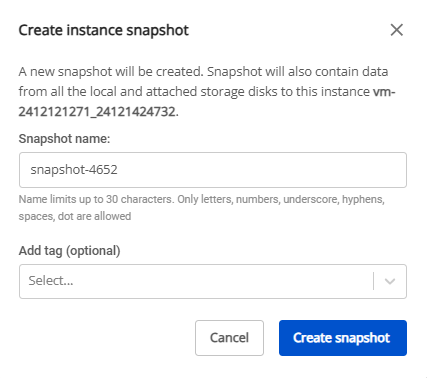Click the Create snapshot button
The image size is (427, 378).
pos(343,338)
